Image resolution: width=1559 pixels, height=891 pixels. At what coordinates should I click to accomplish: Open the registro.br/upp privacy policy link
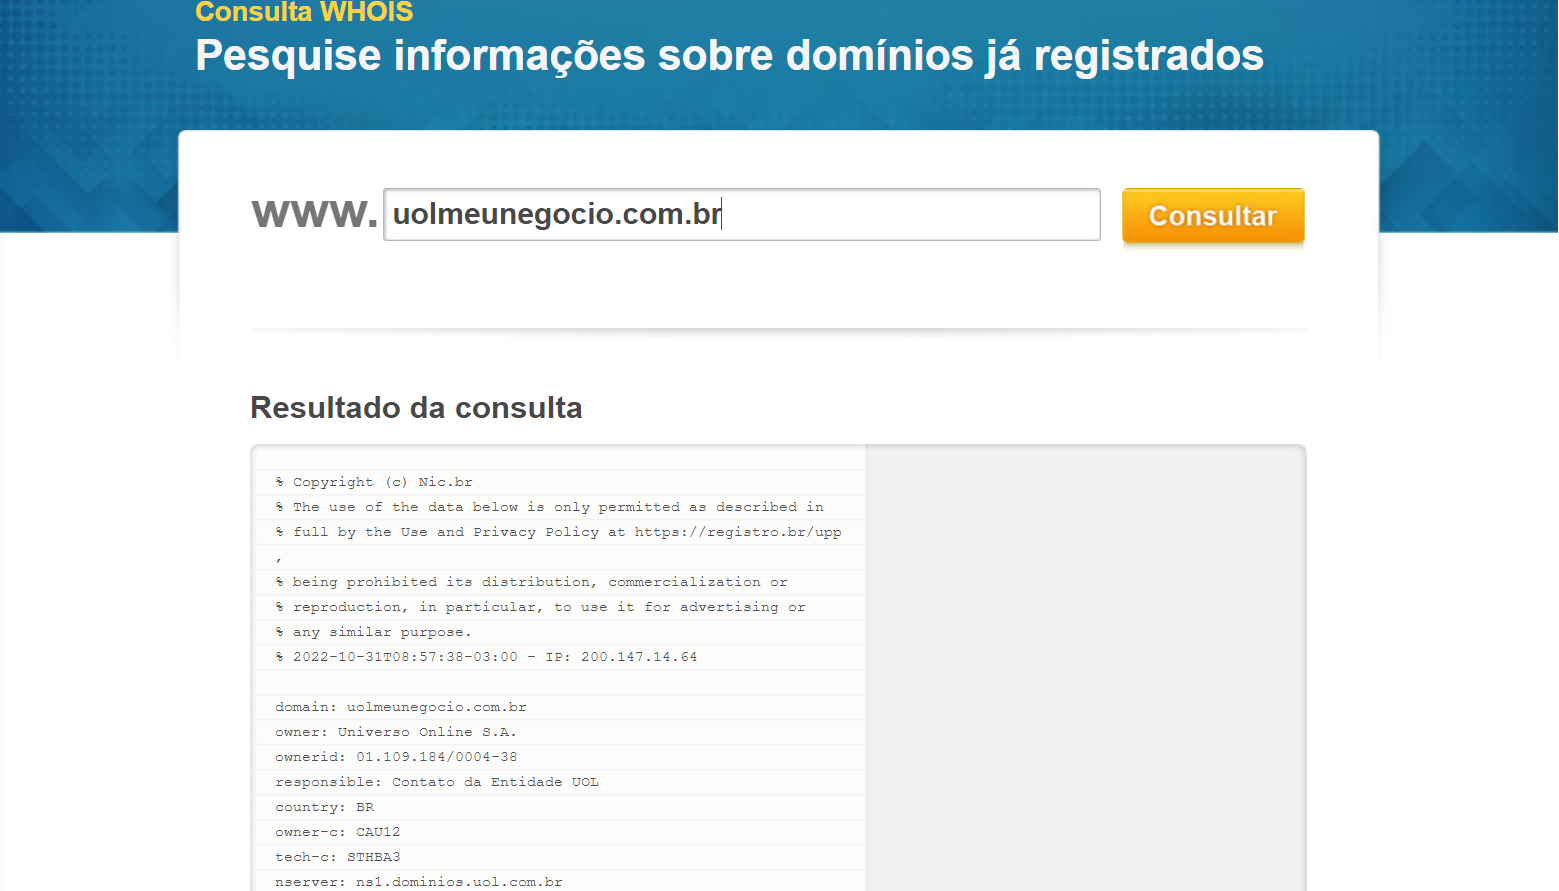pos(738,532)
